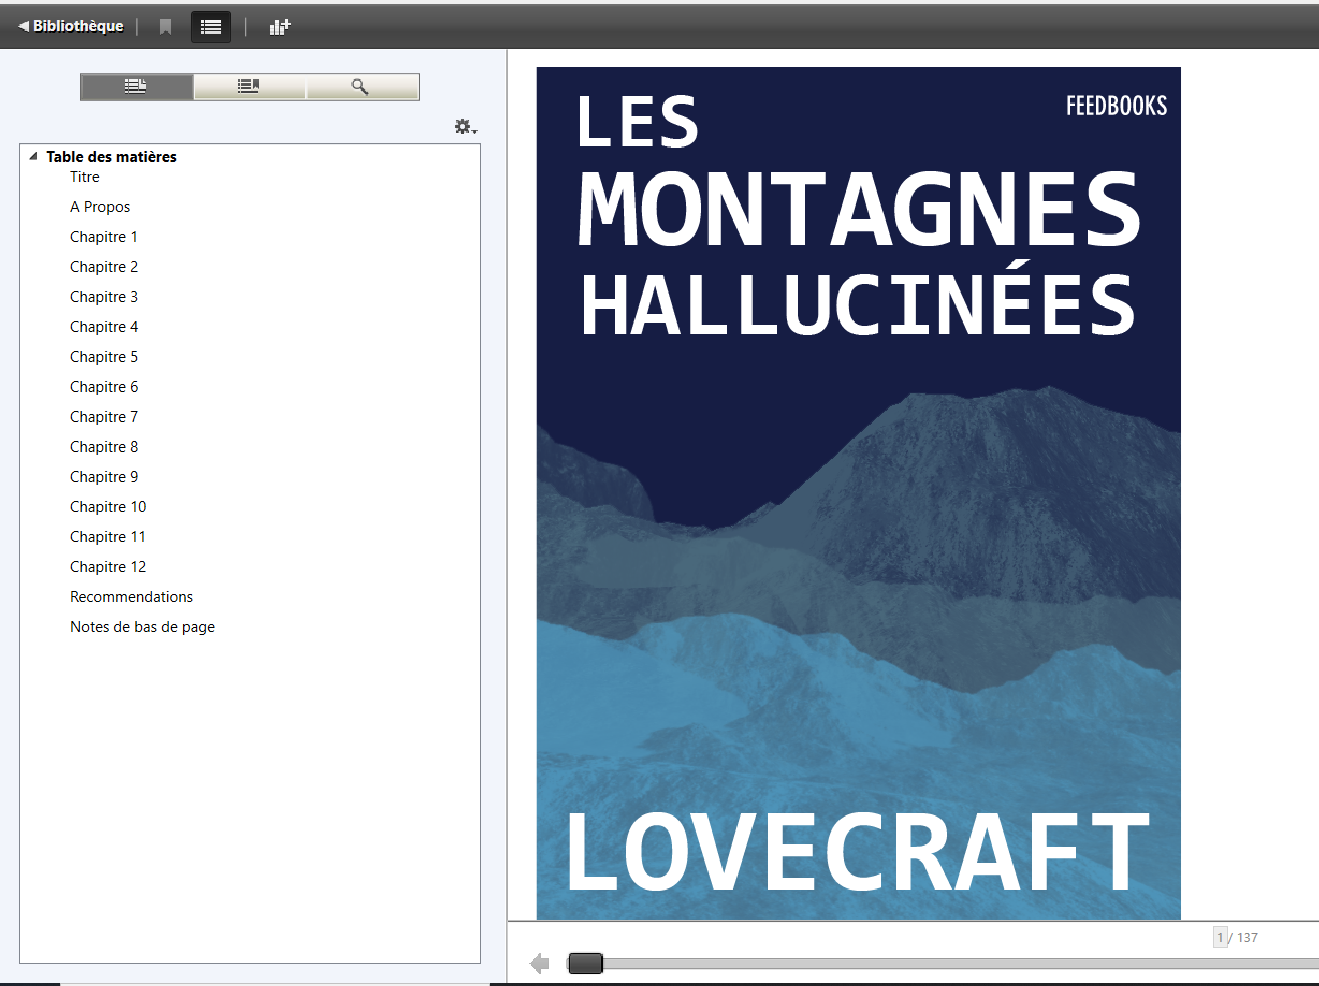
Task: Go to Chapitre 12
Action: coord(108,567)
